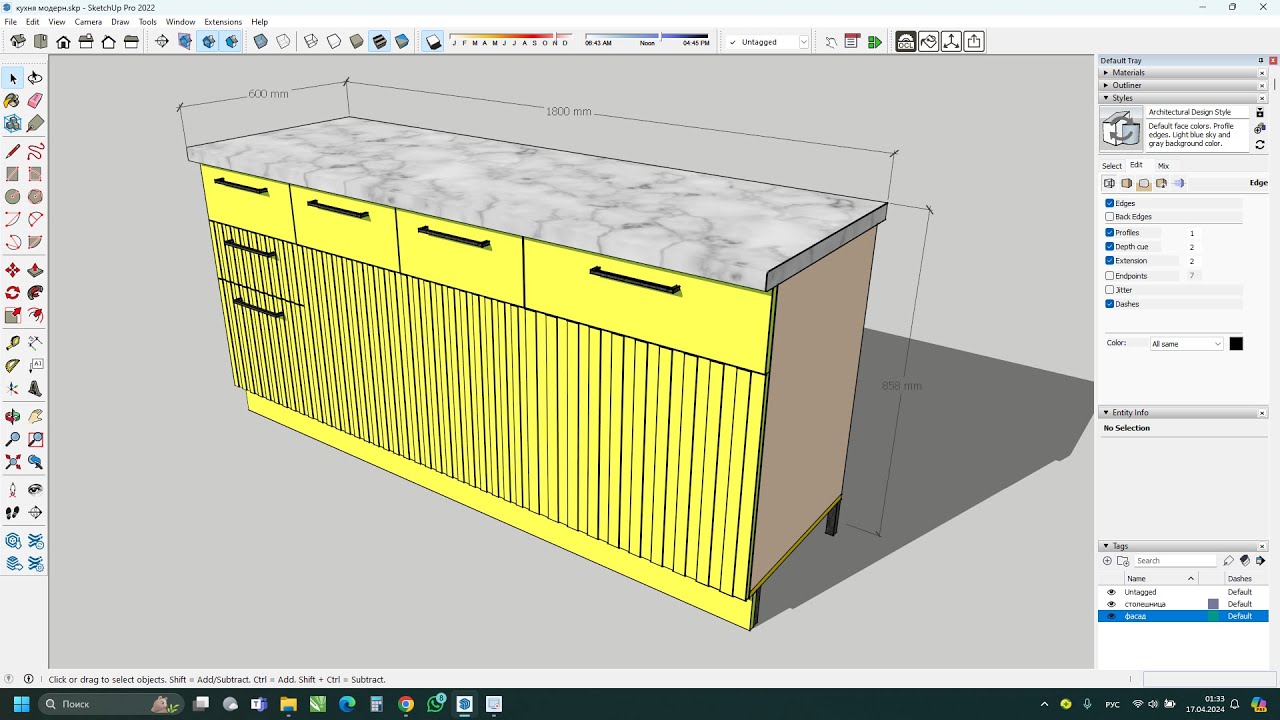Screen dimensions: 1280x720
Task: Select the Line pencil tool
Action: [13, 152]
